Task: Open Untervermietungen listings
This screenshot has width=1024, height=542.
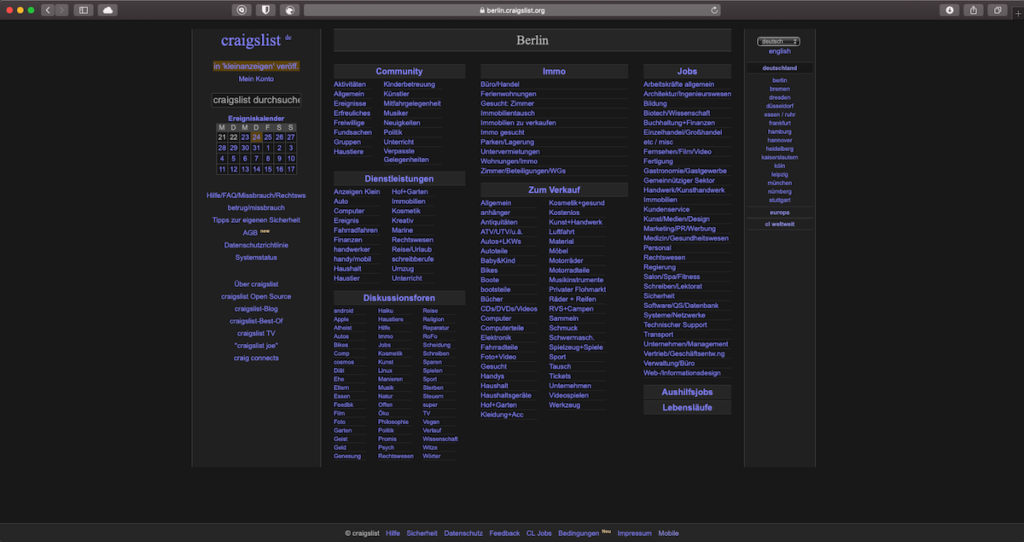Action: click(x=510, y=151)
